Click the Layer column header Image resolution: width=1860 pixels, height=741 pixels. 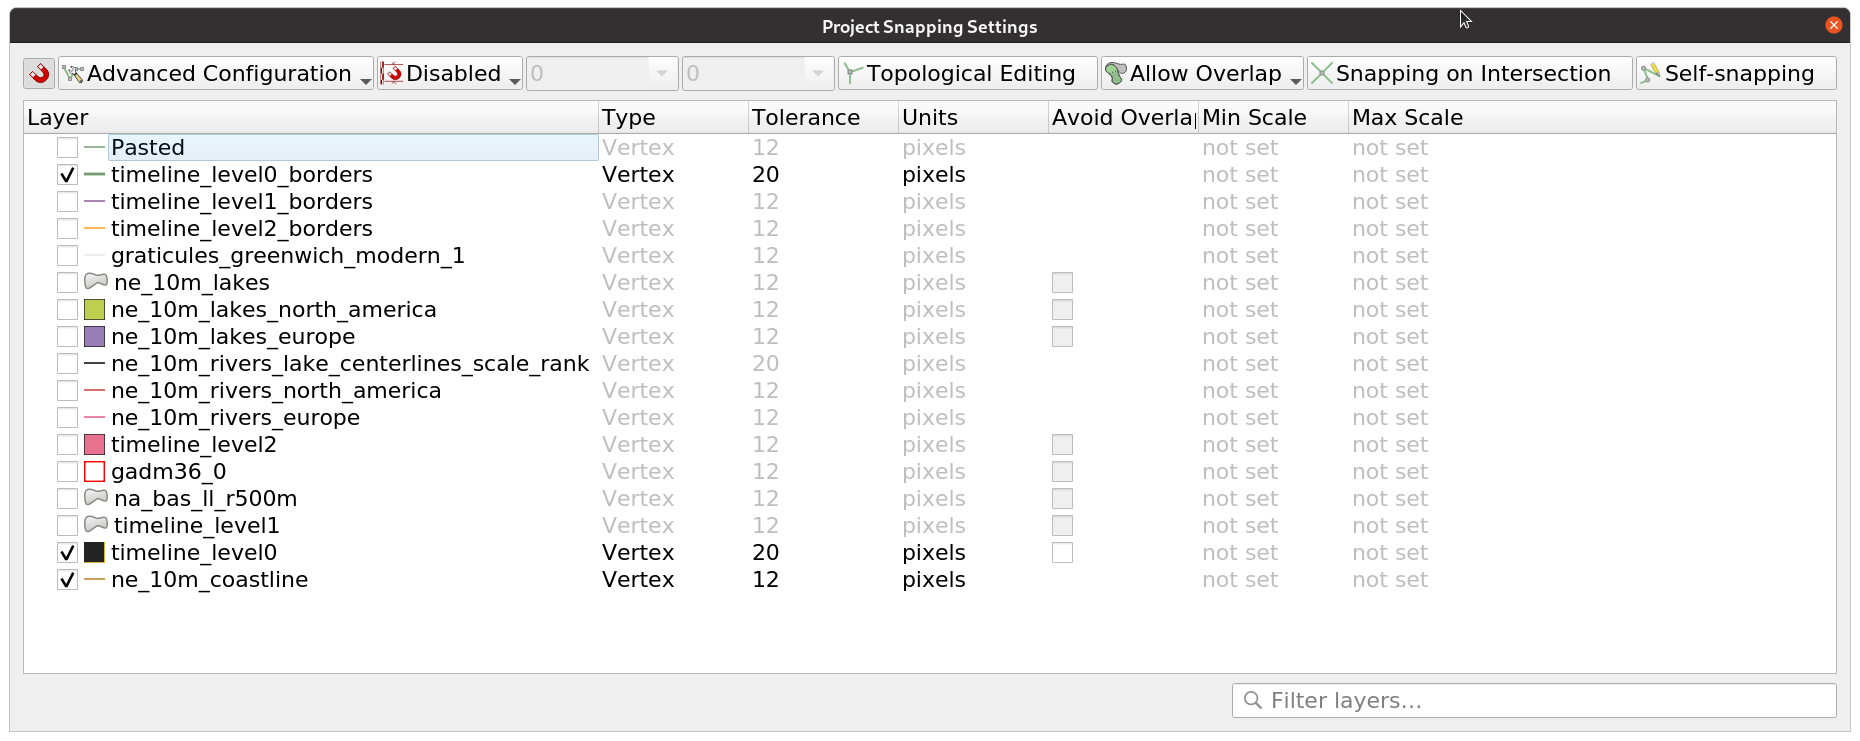pos(59,117)
